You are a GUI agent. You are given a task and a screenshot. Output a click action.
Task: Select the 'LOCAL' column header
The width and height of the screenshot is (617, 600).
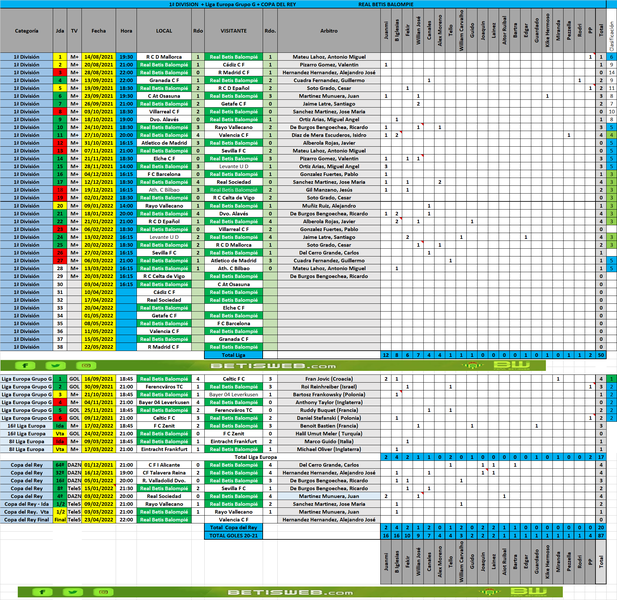pos(164,31)
